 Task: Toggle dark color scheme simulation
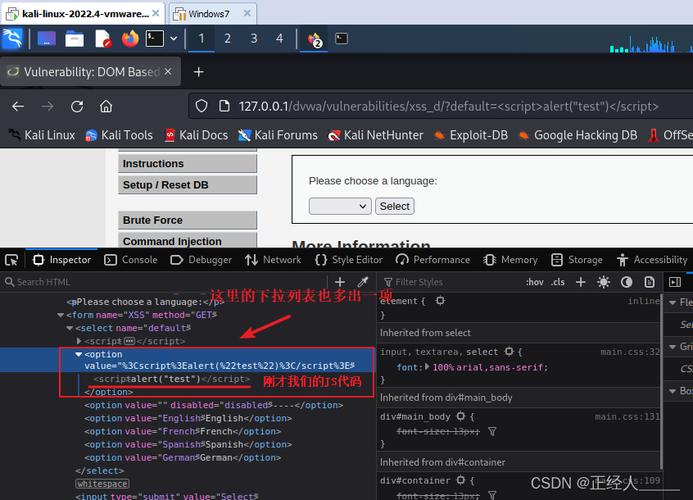point(626,282)
